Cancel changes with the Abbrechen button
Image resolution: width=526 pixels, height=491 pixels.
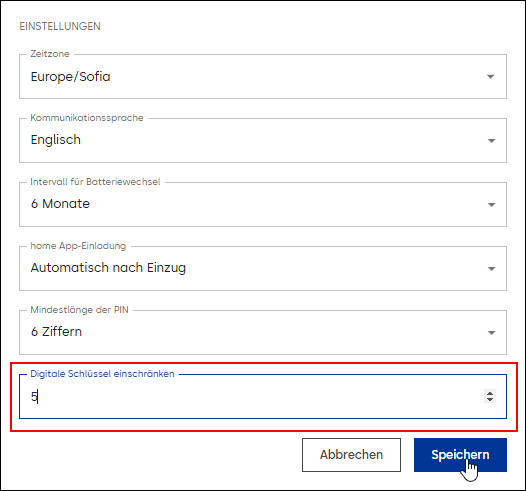tap(351, 455)
